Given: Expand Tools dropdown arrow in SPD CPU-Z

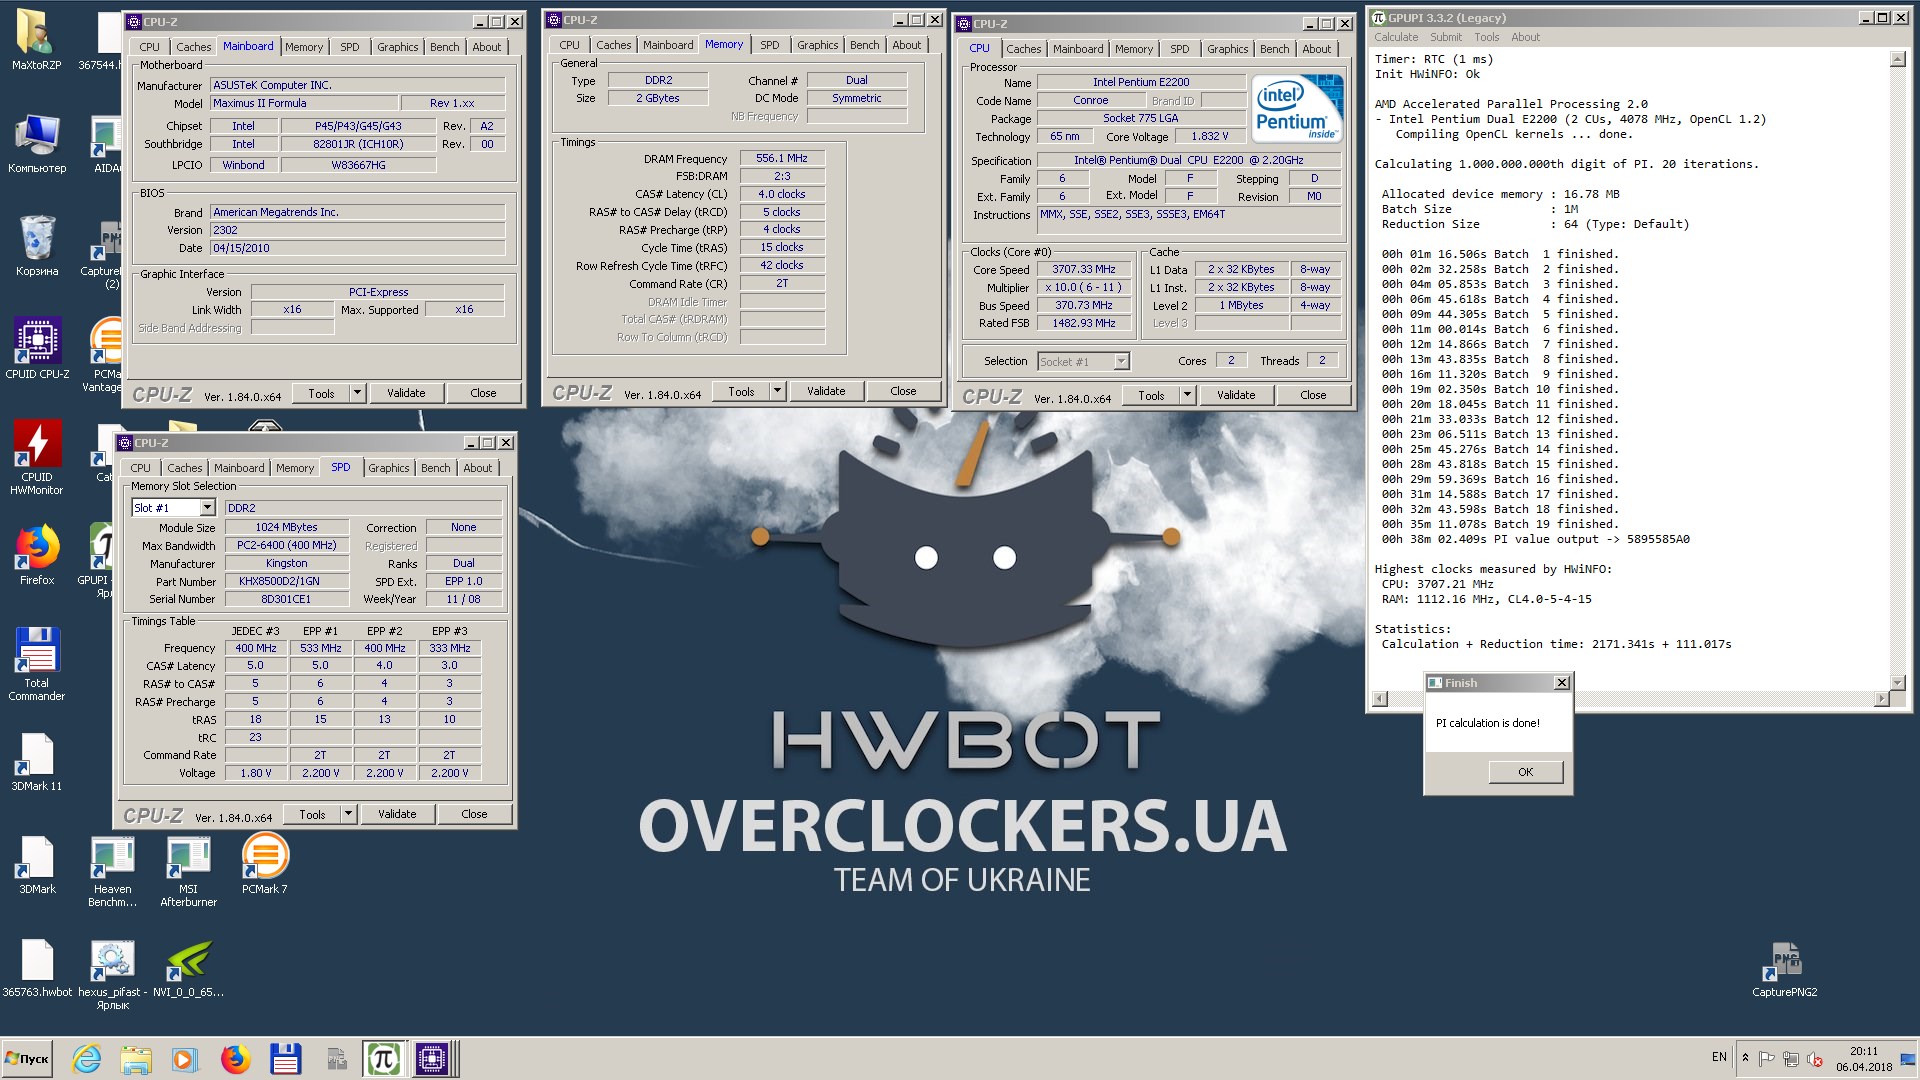Looking at the screenshot, I should point(348,814).
